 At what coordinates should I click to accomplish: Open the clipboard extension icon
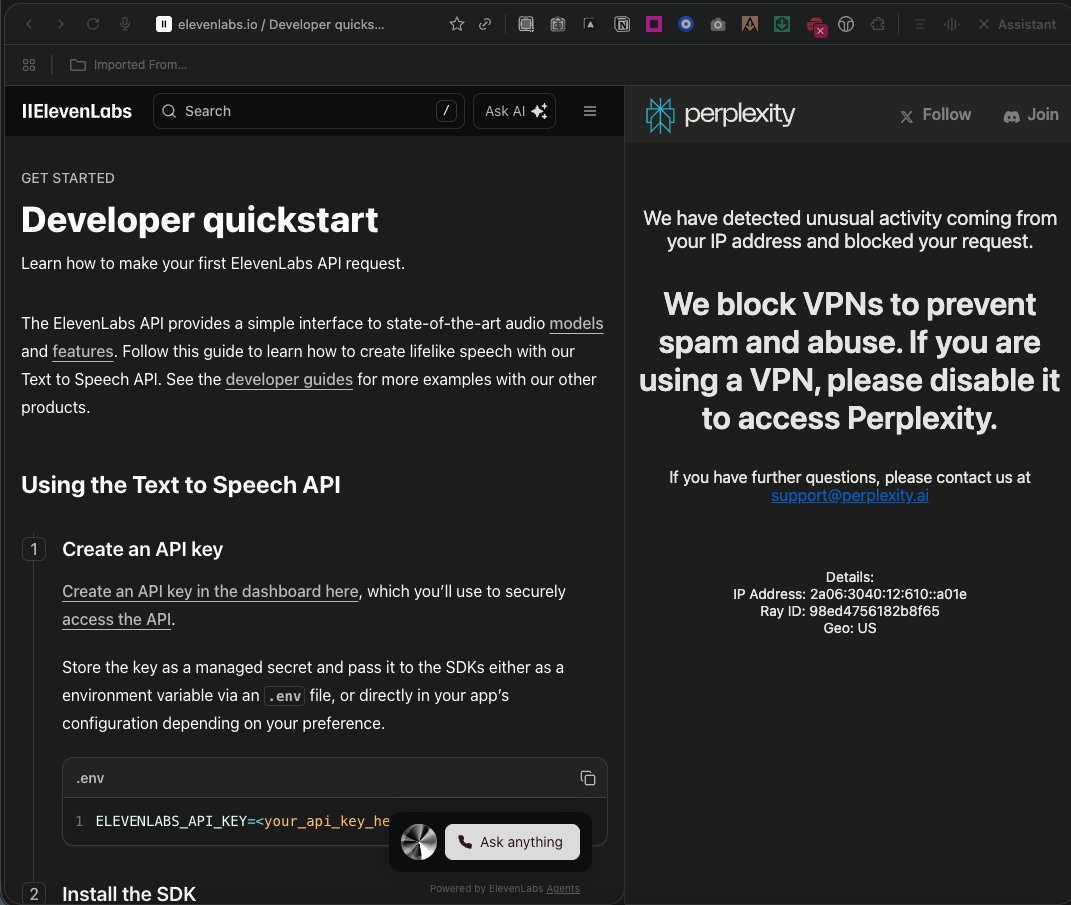click(x=558, y=25)
